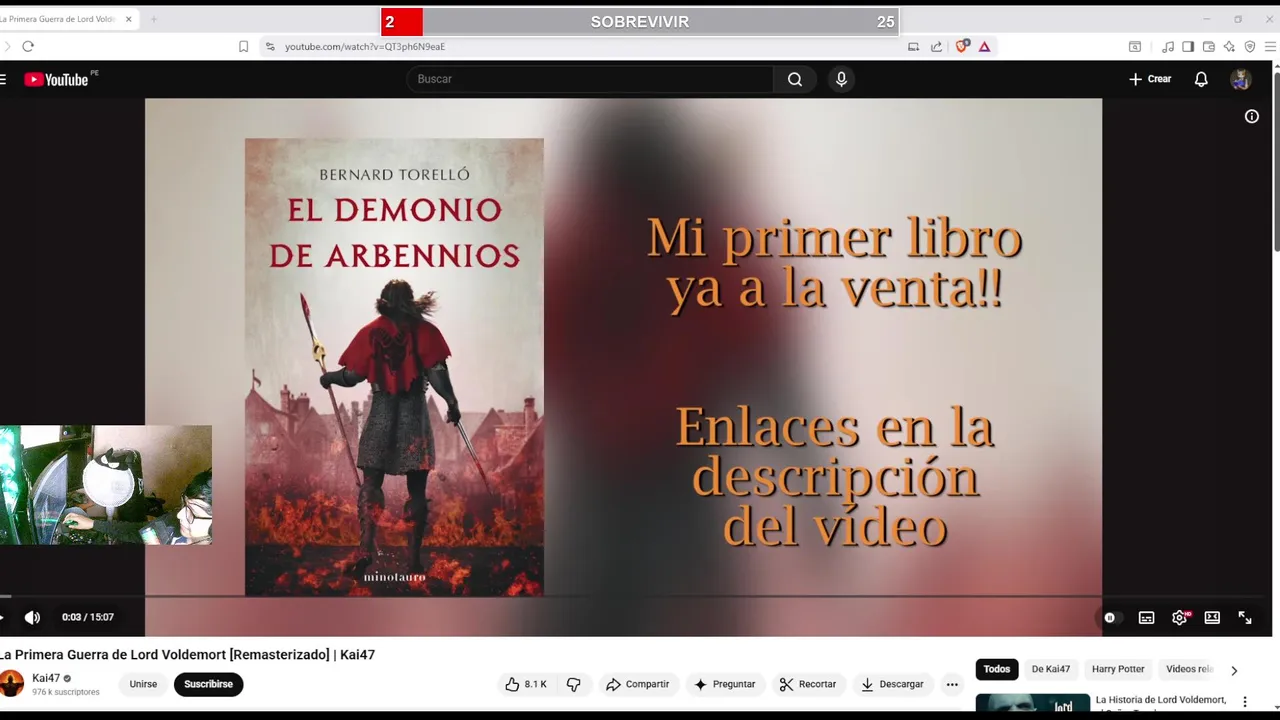Bookmark this page using the bookmark icon
The height and width of the screenshot is (720, 1280).
click(x=243, y=46)
